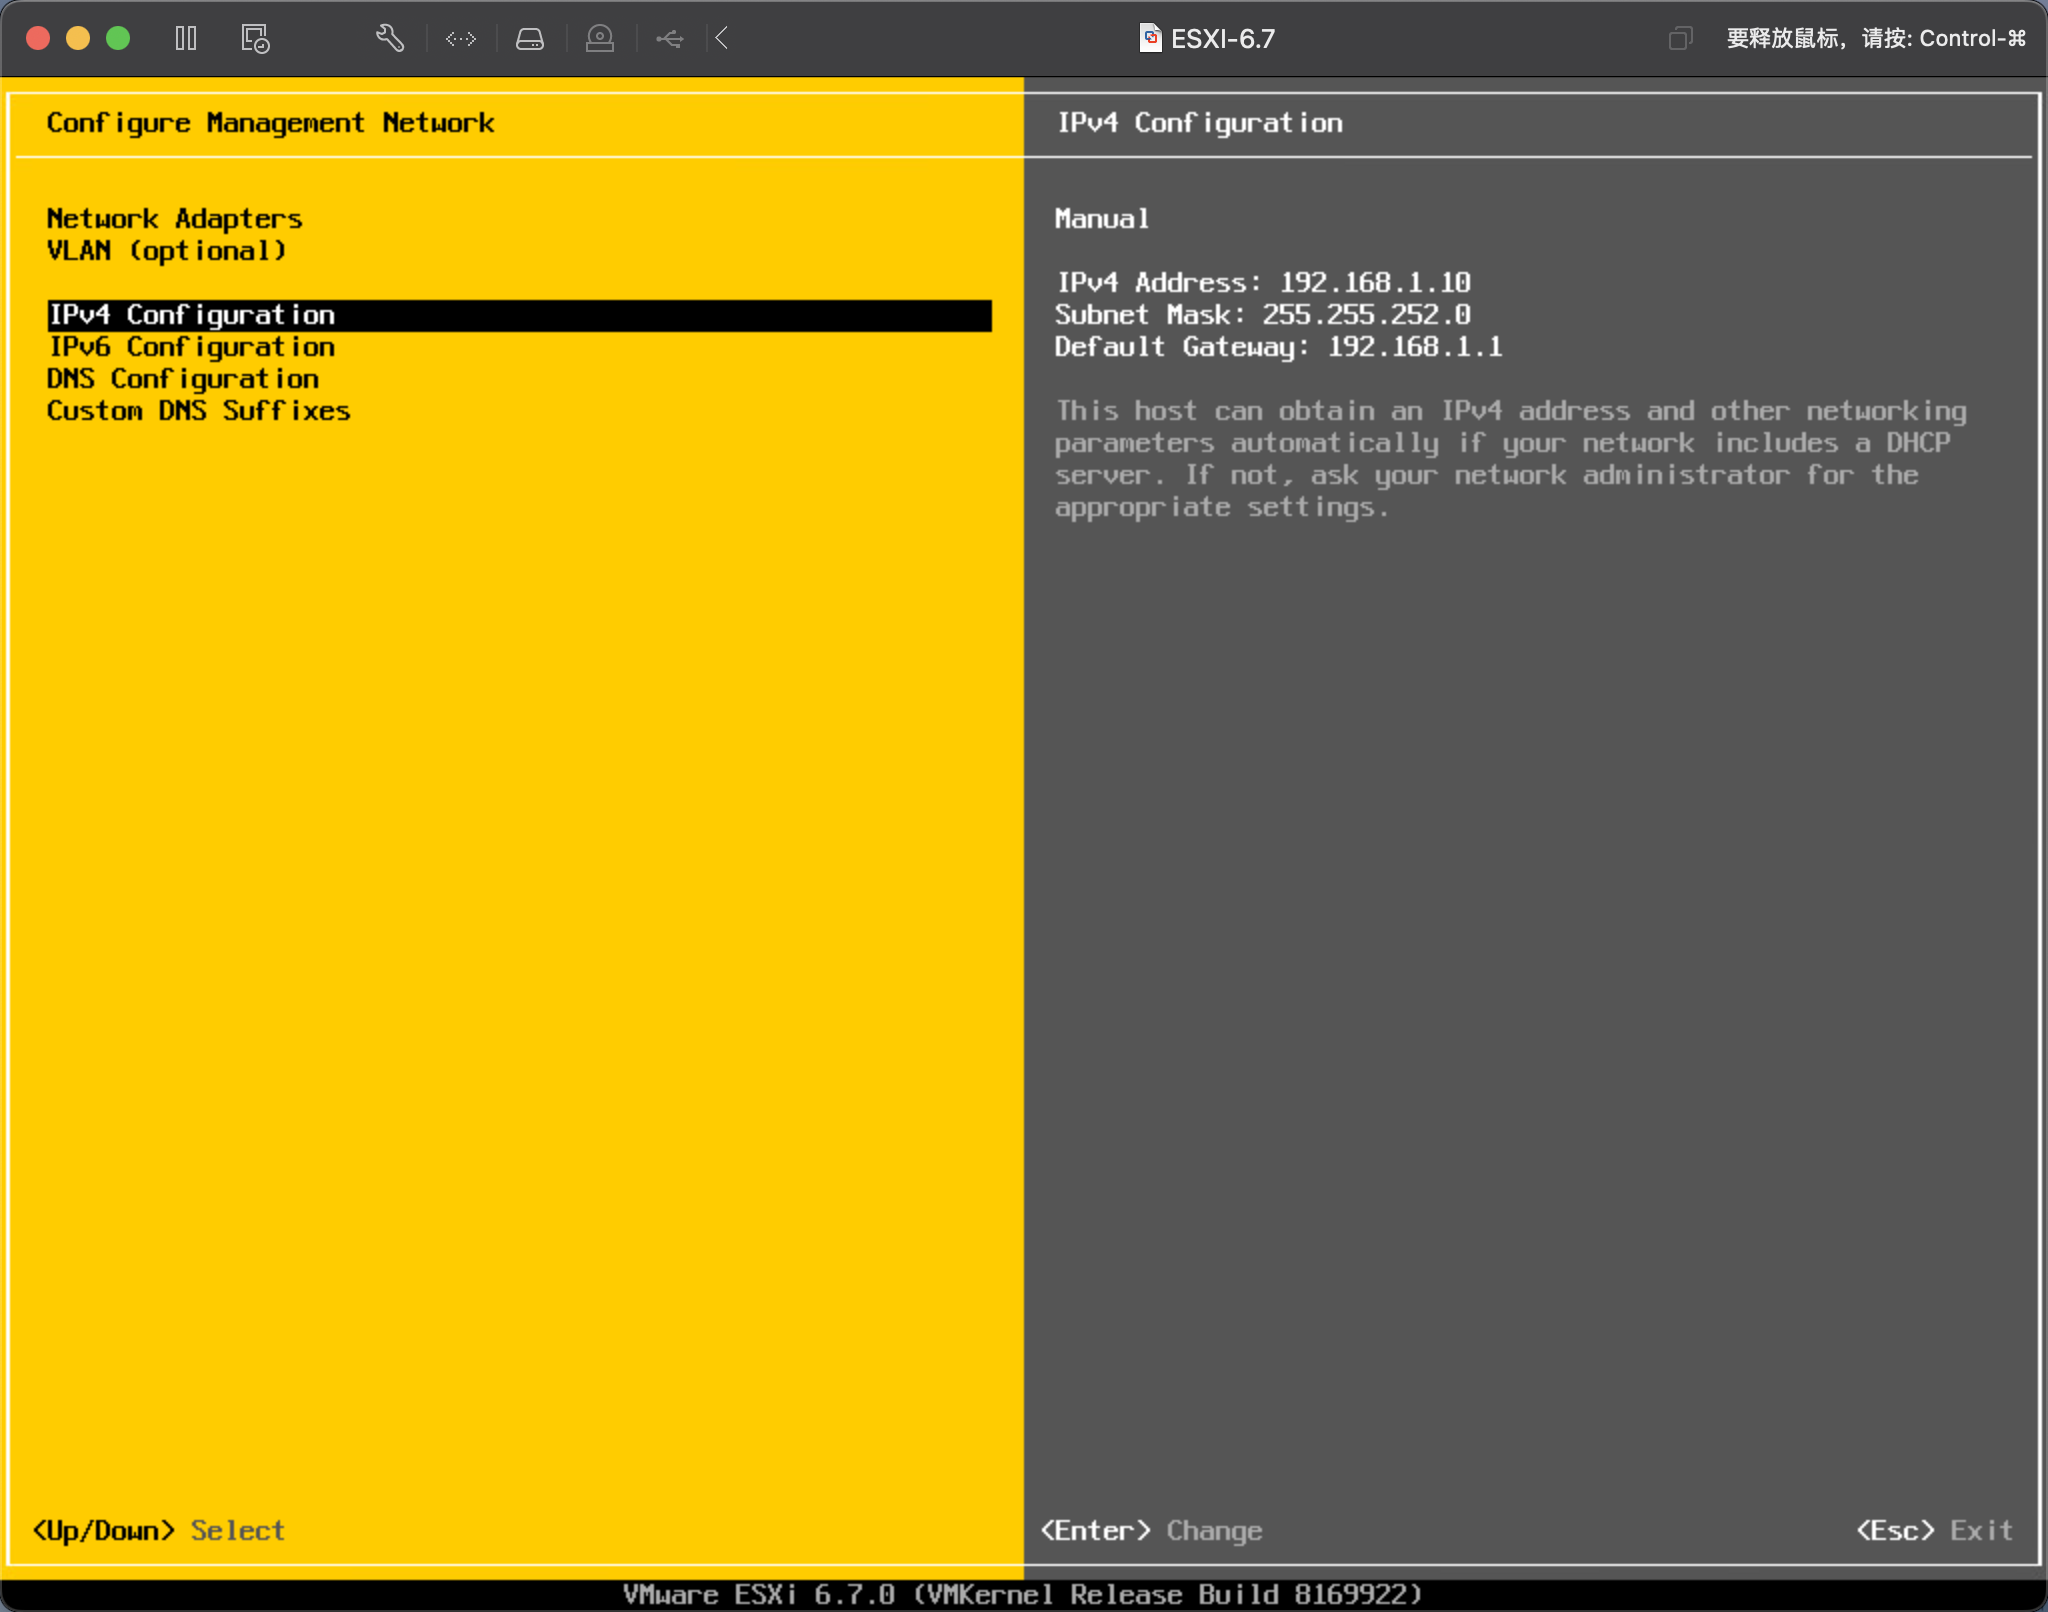Open the snapshots manager icon
Viewport: 2048px width, 1612px height.
255,38
